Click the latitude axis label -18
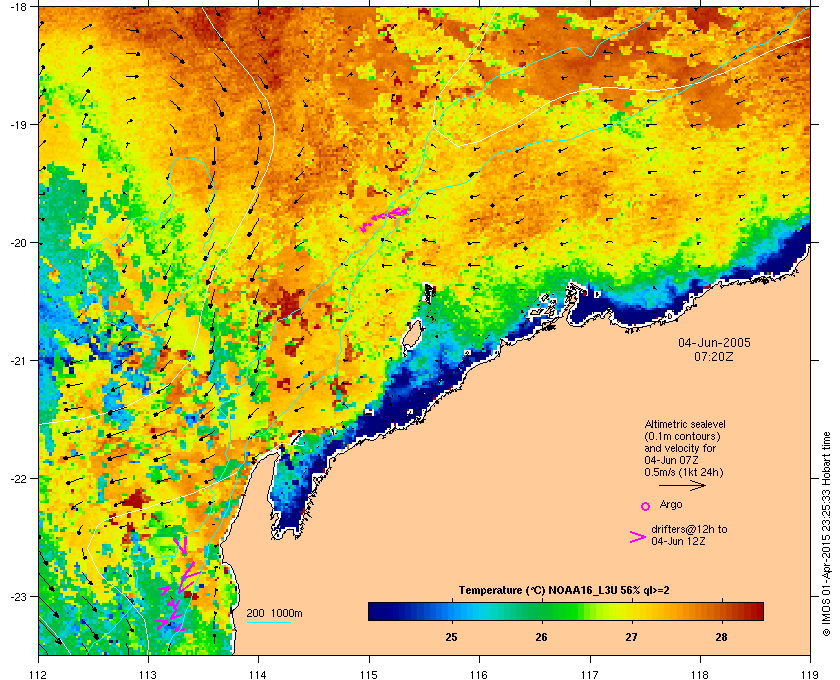Viewport: 840px width, 680px height. pyautogui.click(x=18, y=6)
